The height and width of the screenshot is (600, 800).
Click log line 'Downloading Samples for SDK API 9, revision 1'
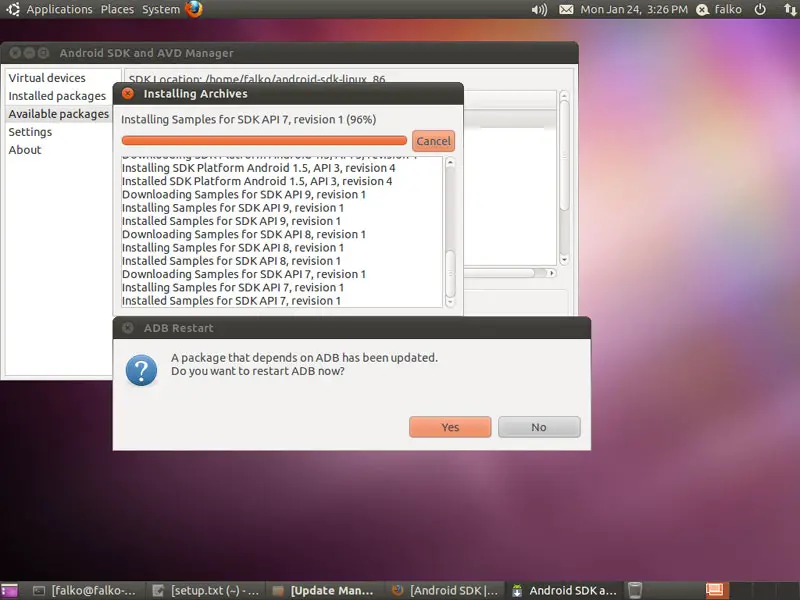[244, 194]
